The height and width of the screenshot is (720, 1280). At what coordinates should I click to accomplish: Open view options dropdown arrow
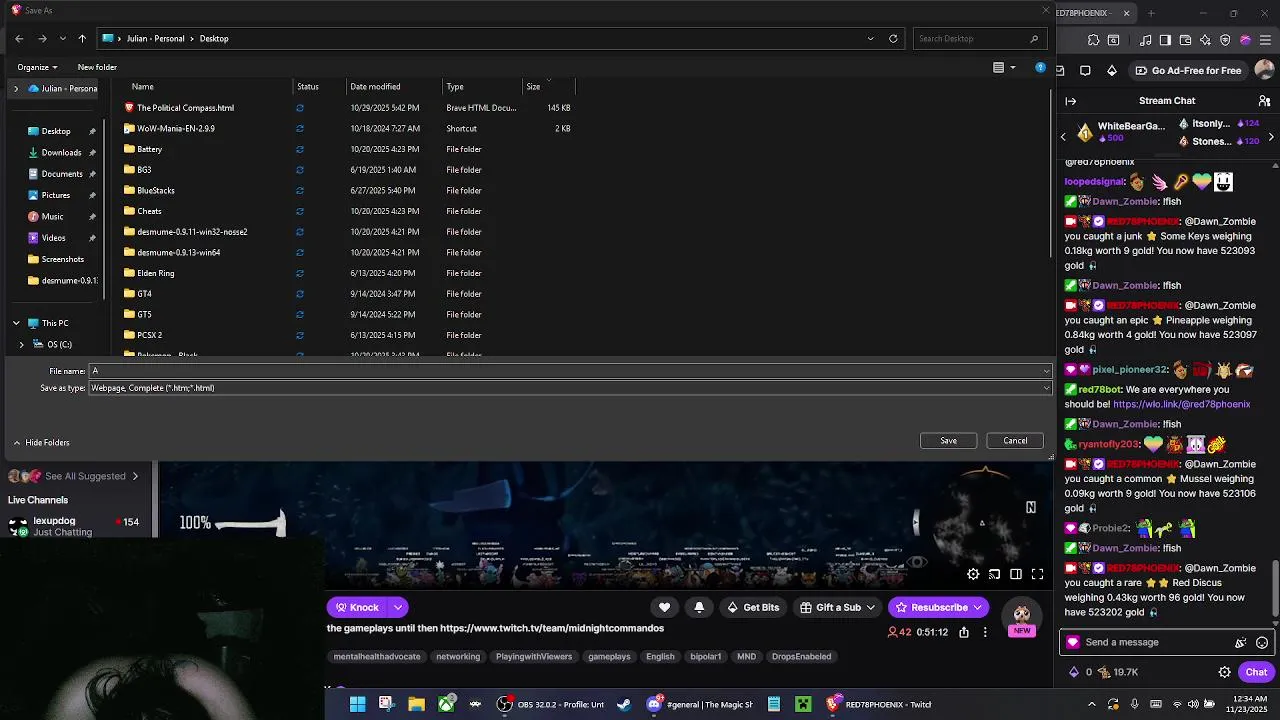(1012, 67)
